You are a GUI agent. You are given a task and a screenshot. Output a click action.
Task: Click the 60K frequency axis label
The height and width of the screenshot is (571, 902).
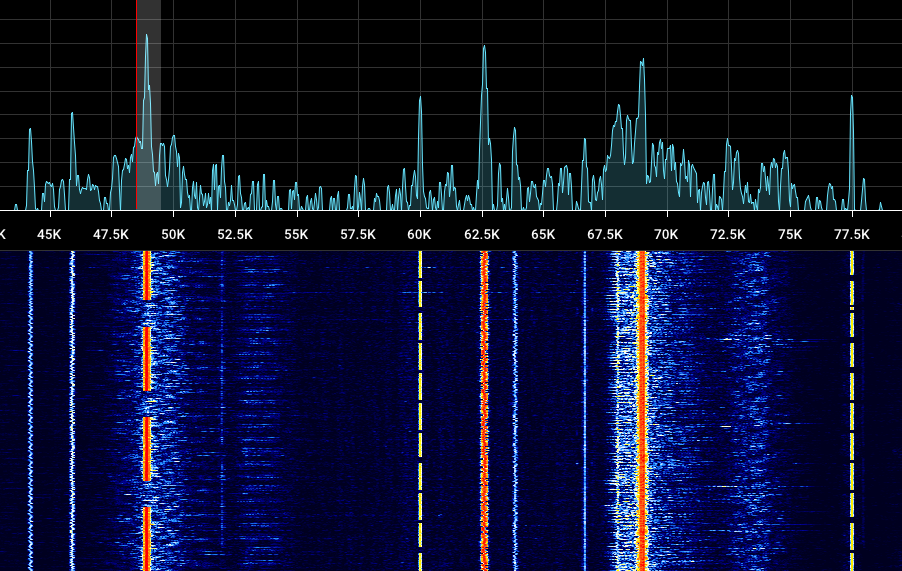click(419, 235)
